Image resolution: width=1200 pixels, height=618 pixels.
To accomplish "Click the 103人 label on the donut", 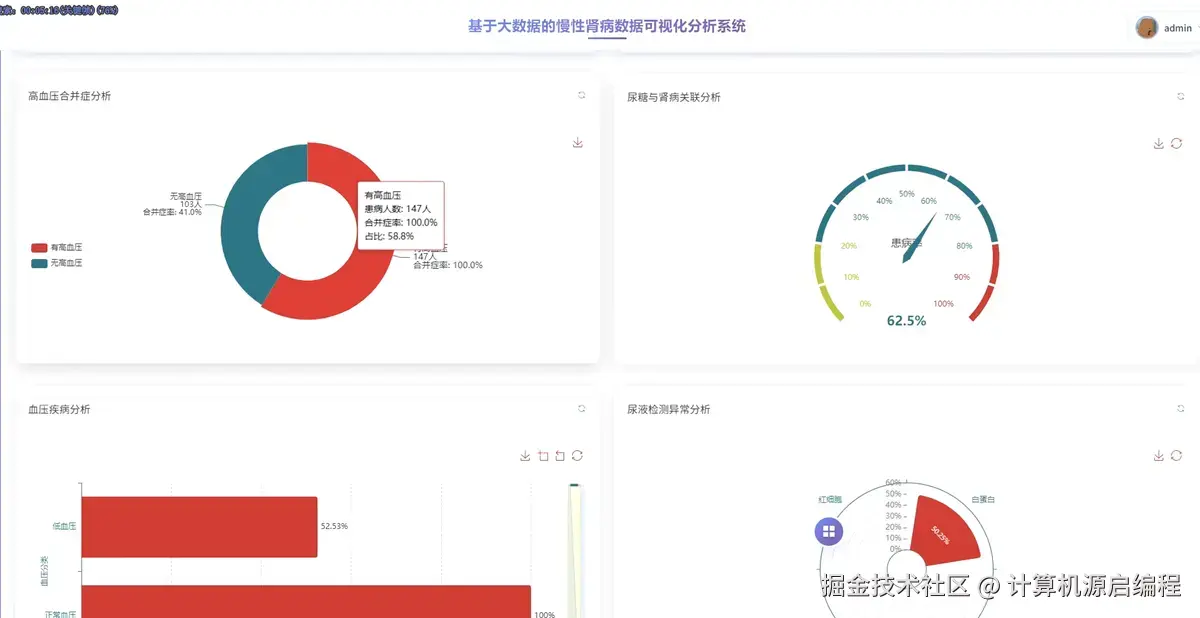I will (x=190, y=204).
